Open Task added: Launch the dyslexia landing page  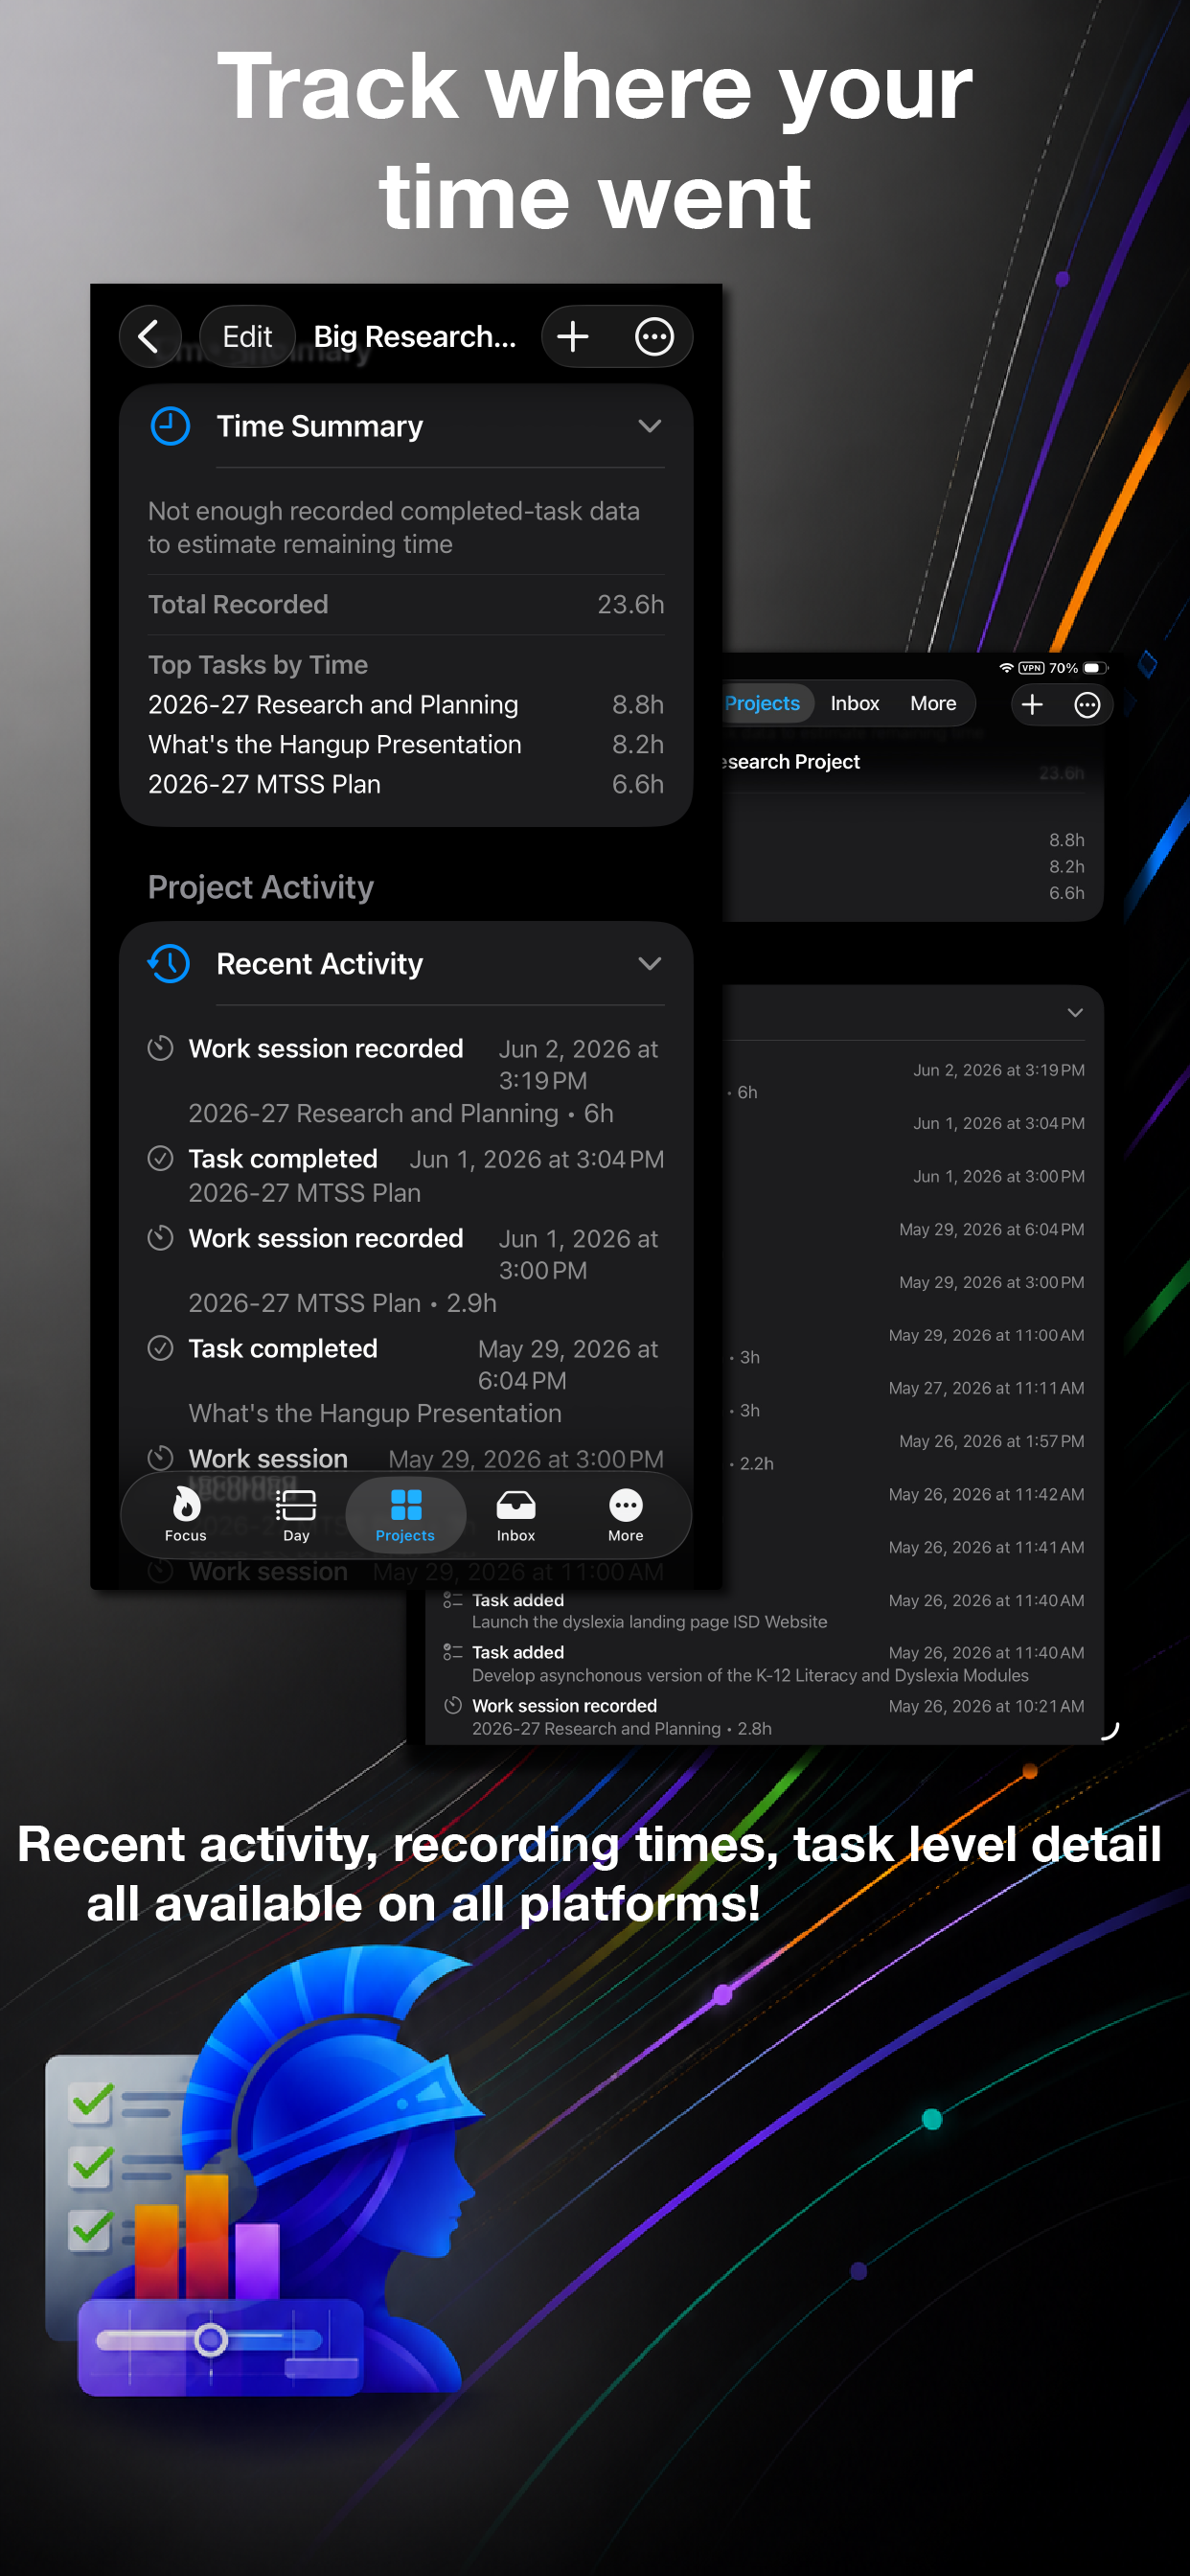pyautogui.click(x=764, y=1610)
